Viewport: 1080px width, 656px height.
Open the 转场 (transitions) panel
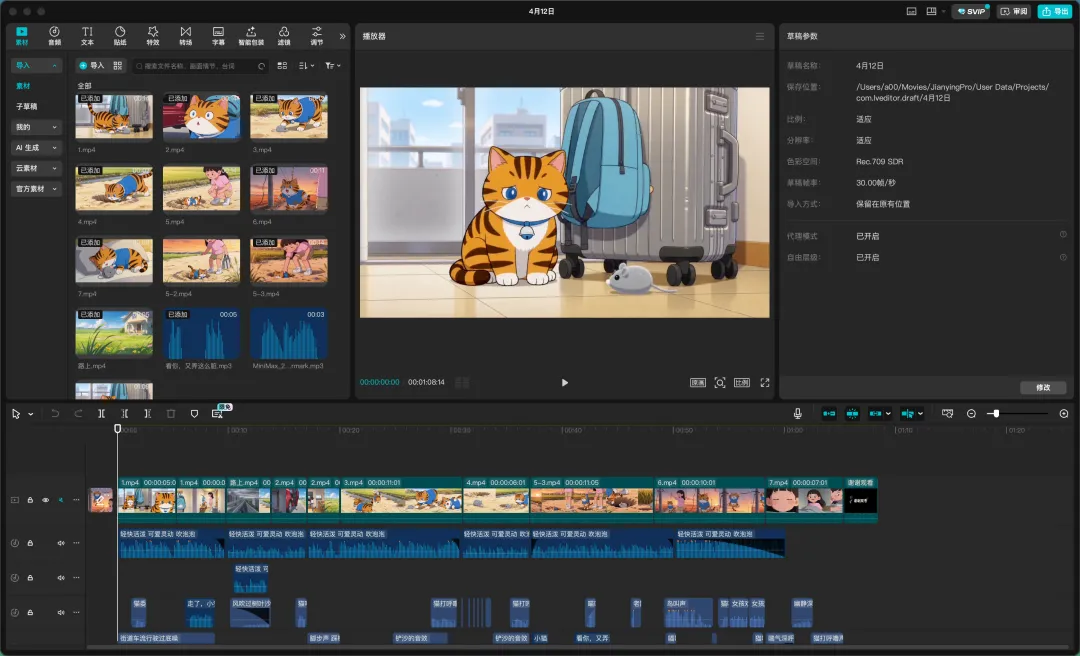(x=185, y=36)
